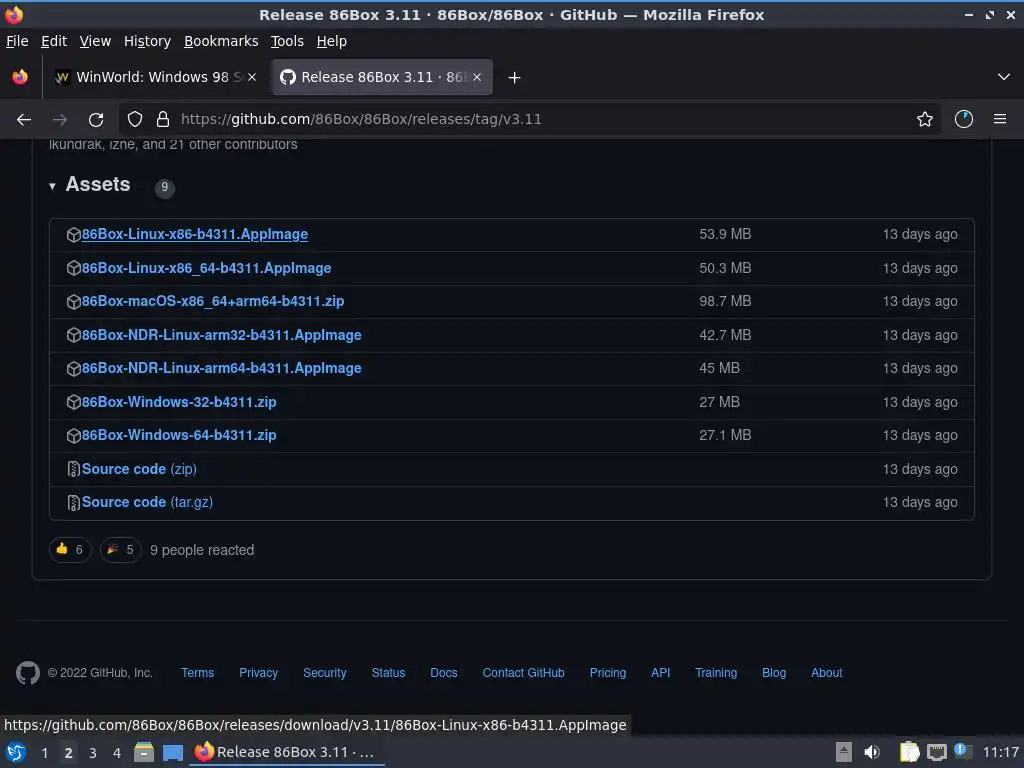This screenshot has width=1024, height=768.
Task: Close the WinWorld Windows 98 tab
Action: pyautogui.click(x=252, y=77)
